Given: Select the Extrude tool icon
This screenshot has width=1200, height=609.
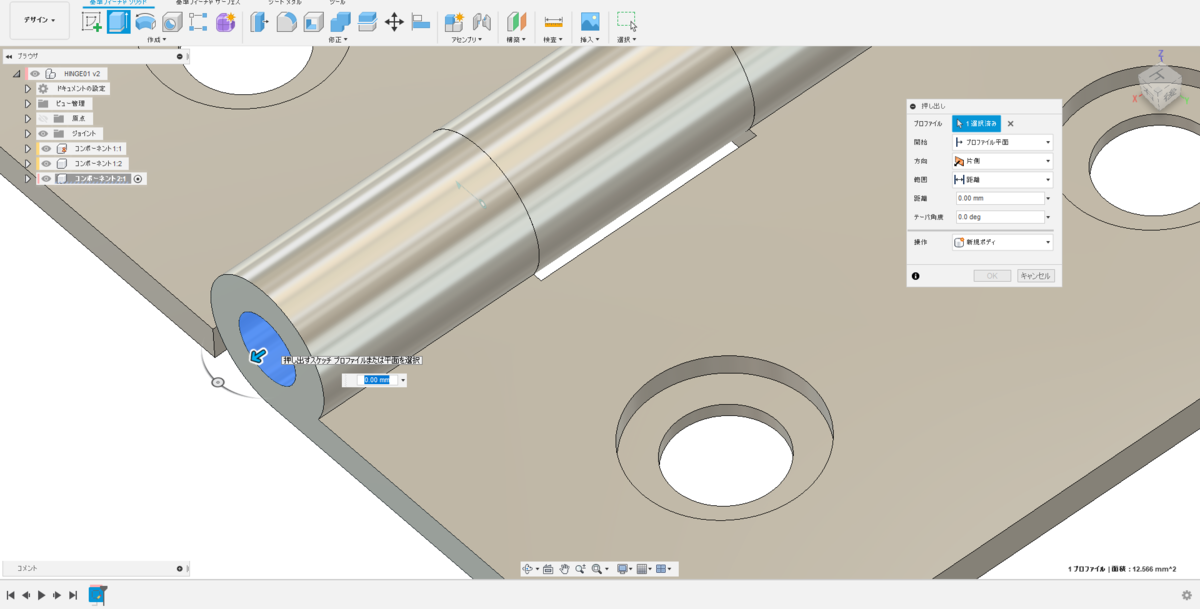Looking at the screenshot, I should click(119, 22).
